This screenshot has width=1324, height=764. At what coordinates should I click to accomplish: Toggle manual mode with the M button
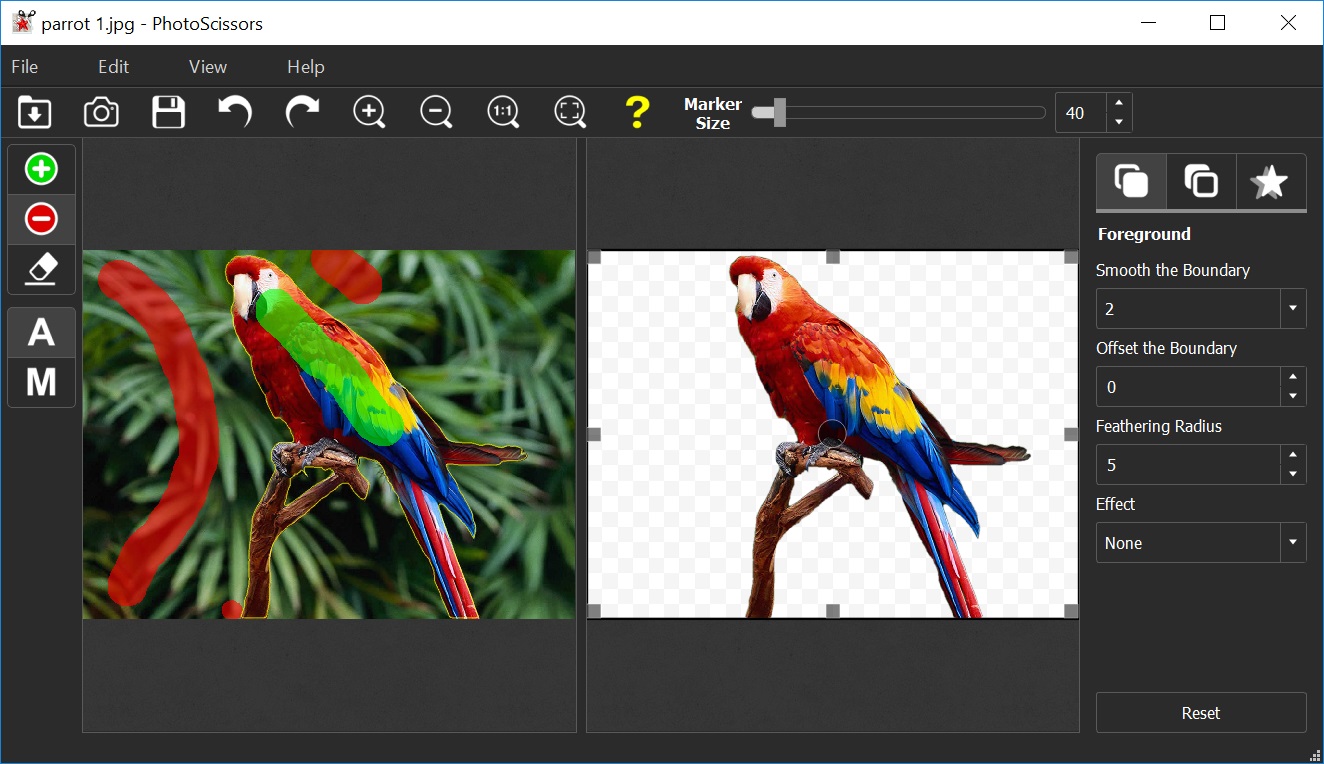click(41, 382)
